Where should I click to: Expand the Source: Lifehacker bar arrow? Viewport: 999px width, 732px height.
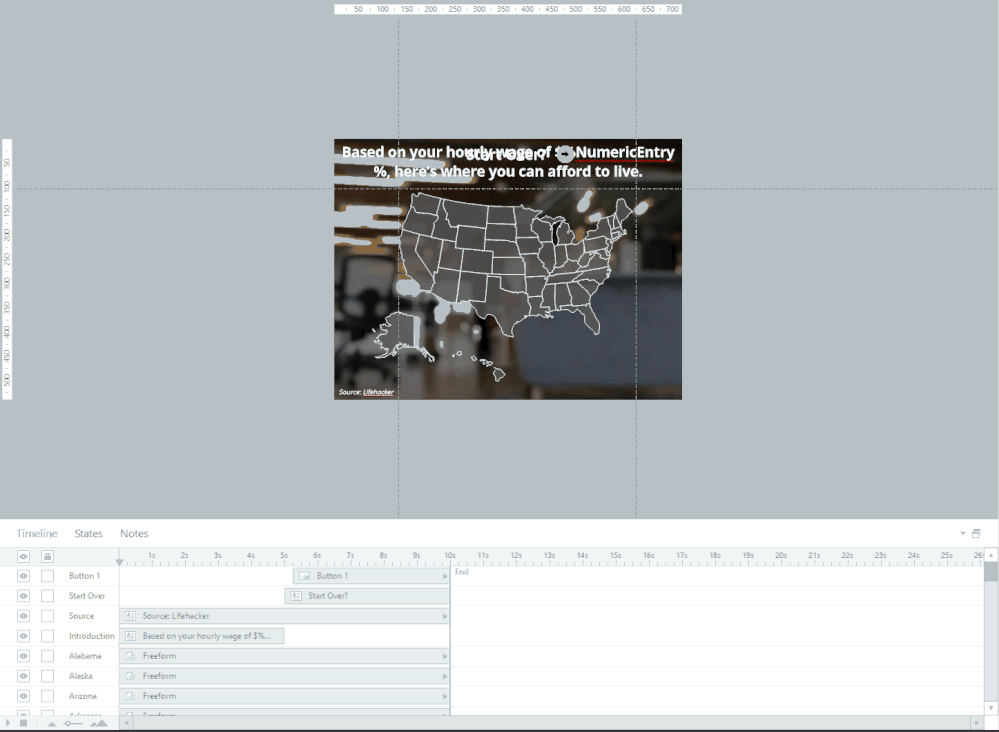[444, 616]
